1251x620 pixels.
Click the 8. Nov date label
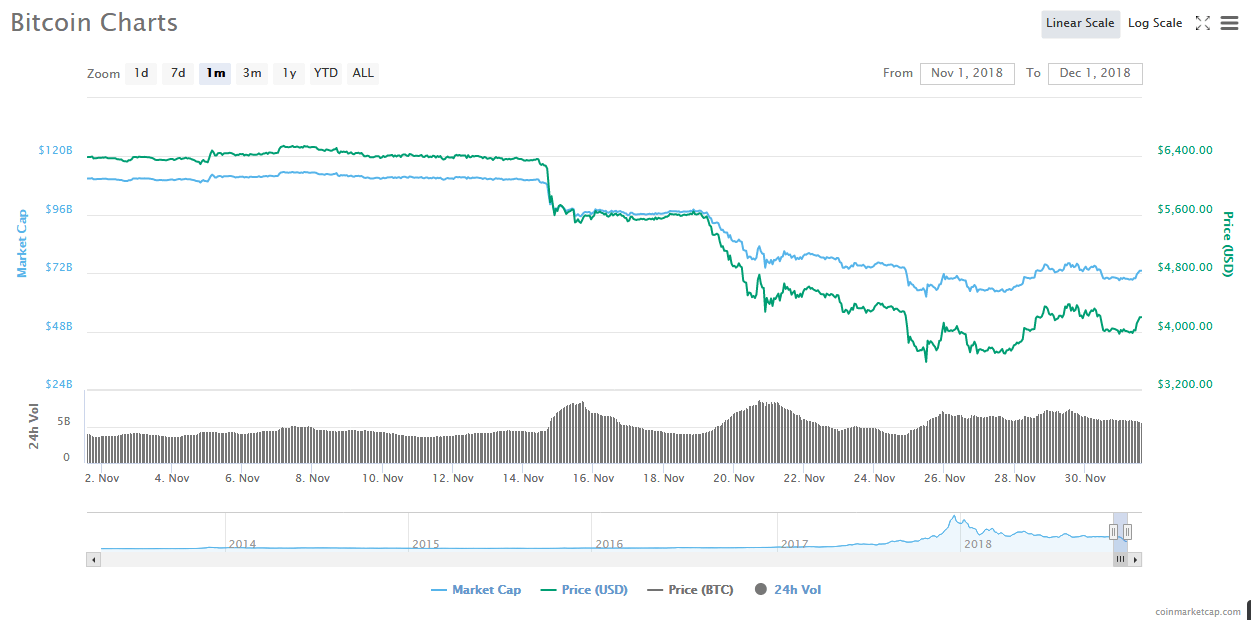click(312, 478)
